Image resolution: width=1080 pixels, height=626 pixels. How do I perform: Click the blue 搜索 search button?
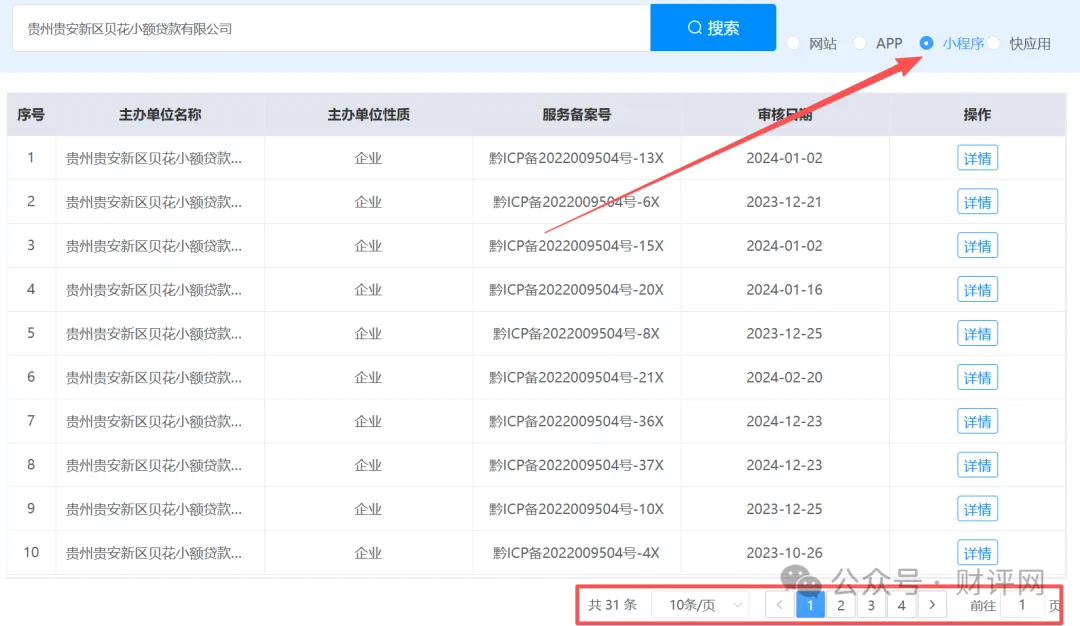[x=713, y=28]
